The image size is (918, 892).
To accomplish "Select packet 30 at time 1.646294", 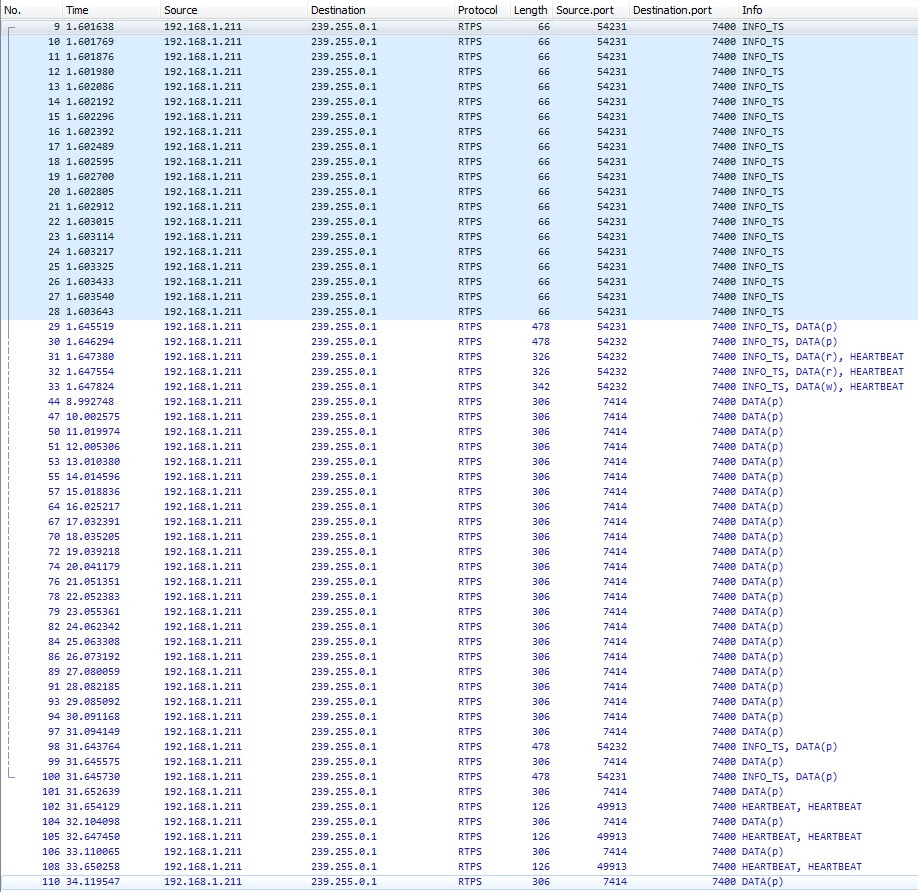I will 459,342.
